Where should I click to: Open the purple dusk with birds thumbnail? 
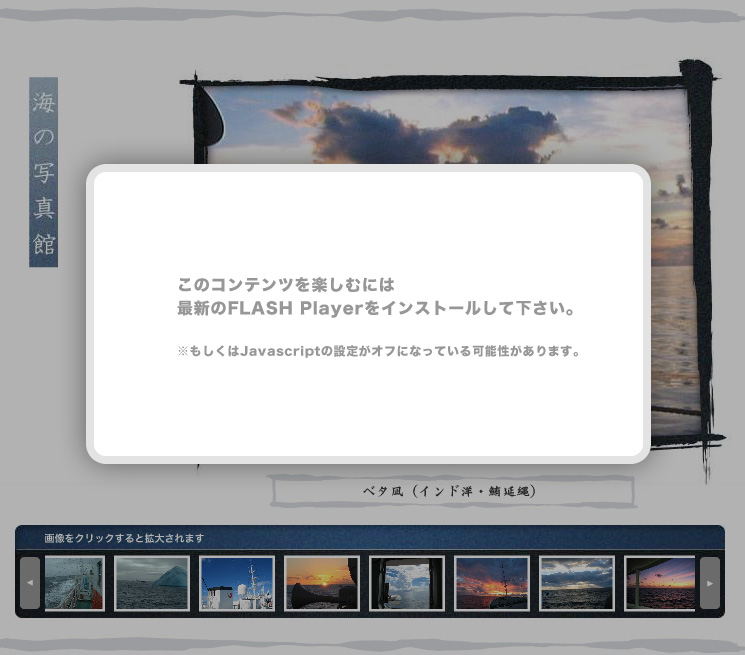660,583
